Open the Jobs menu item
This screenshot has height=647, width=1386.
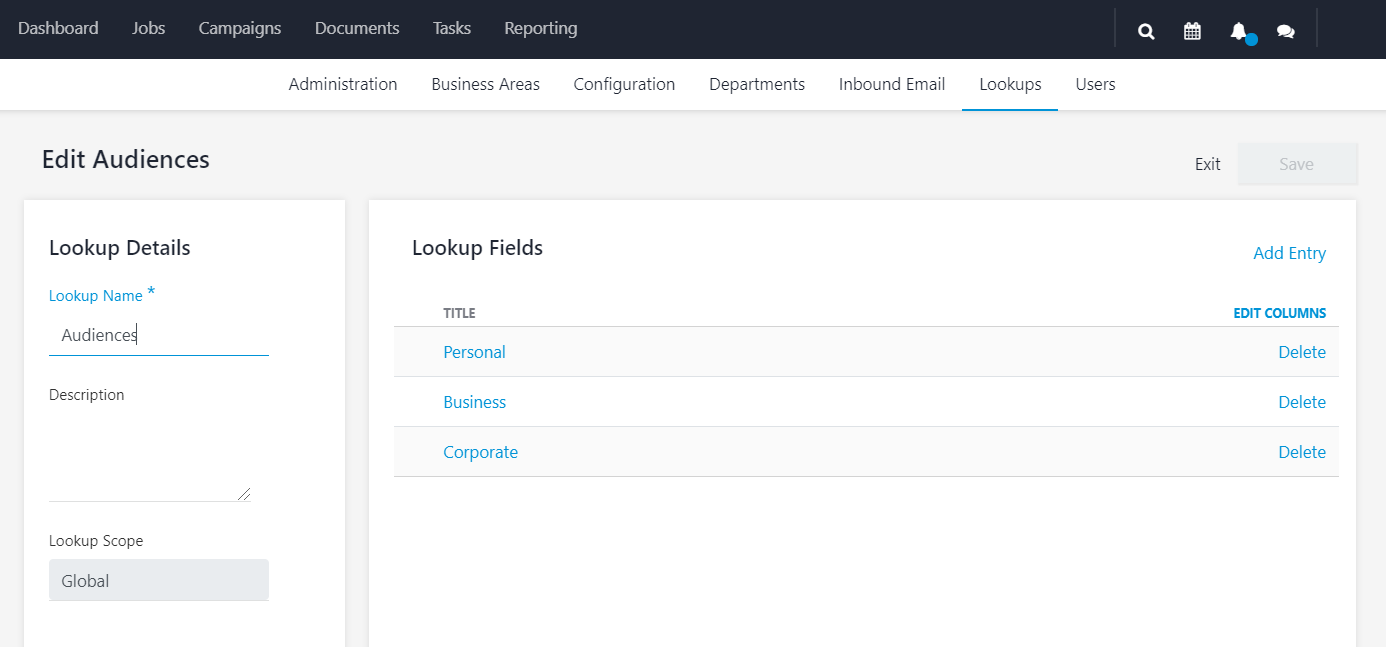click(148, 28)
